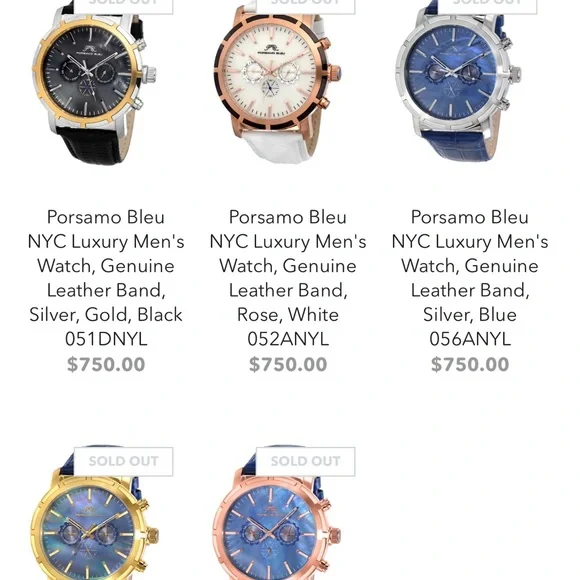This screenshot has width=580, height=580.
Task: Open the black-dial 051DNYL watch image
Action: pos(94,82)
